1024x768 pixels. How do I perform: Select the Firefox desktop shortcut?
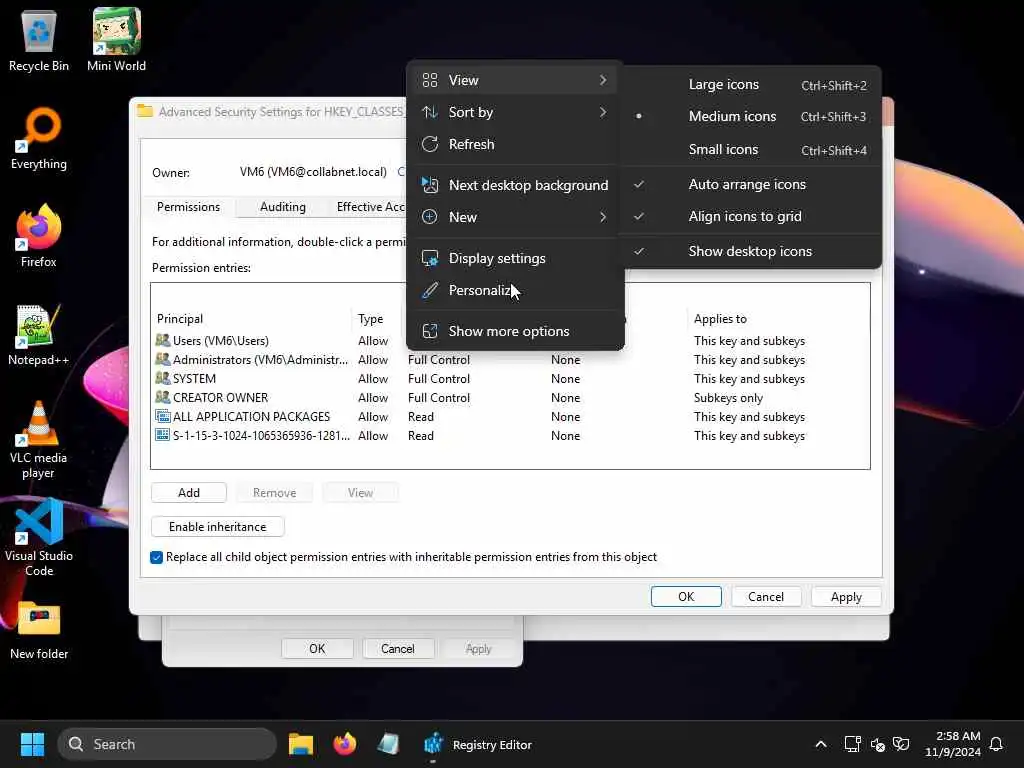39,236
